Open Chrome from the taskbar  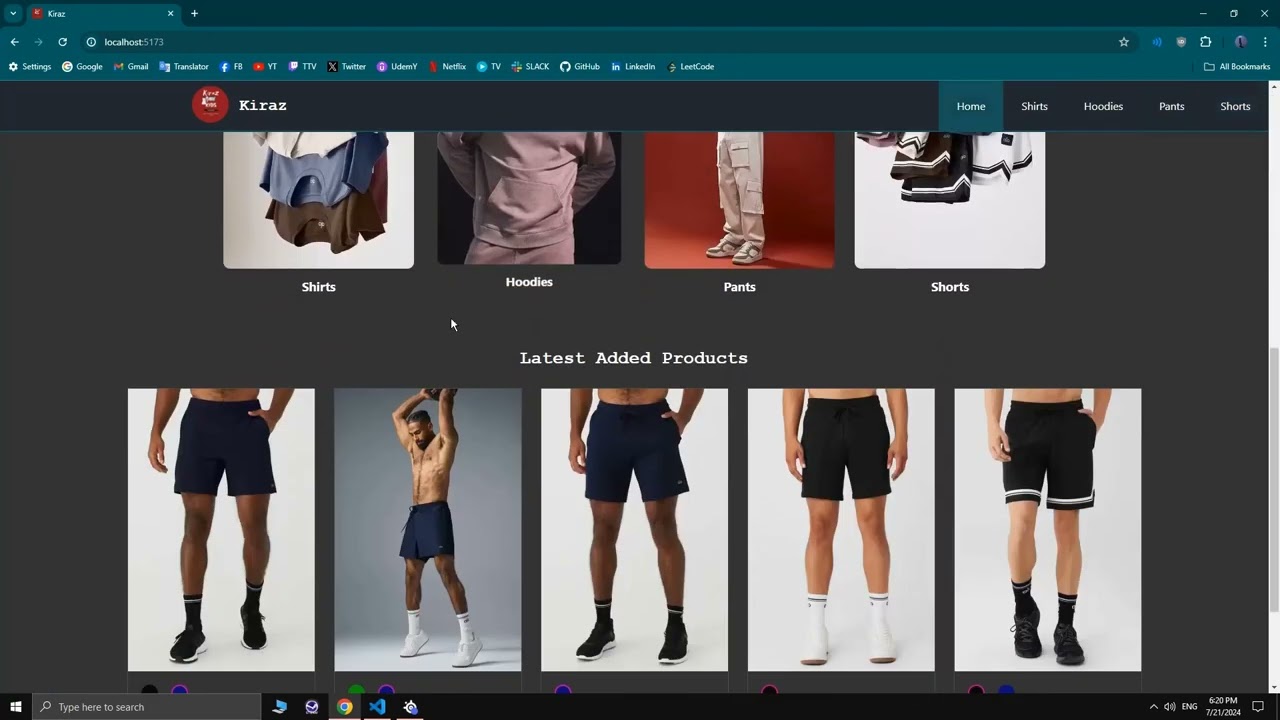pyautogui.click(x=344, y=707)
